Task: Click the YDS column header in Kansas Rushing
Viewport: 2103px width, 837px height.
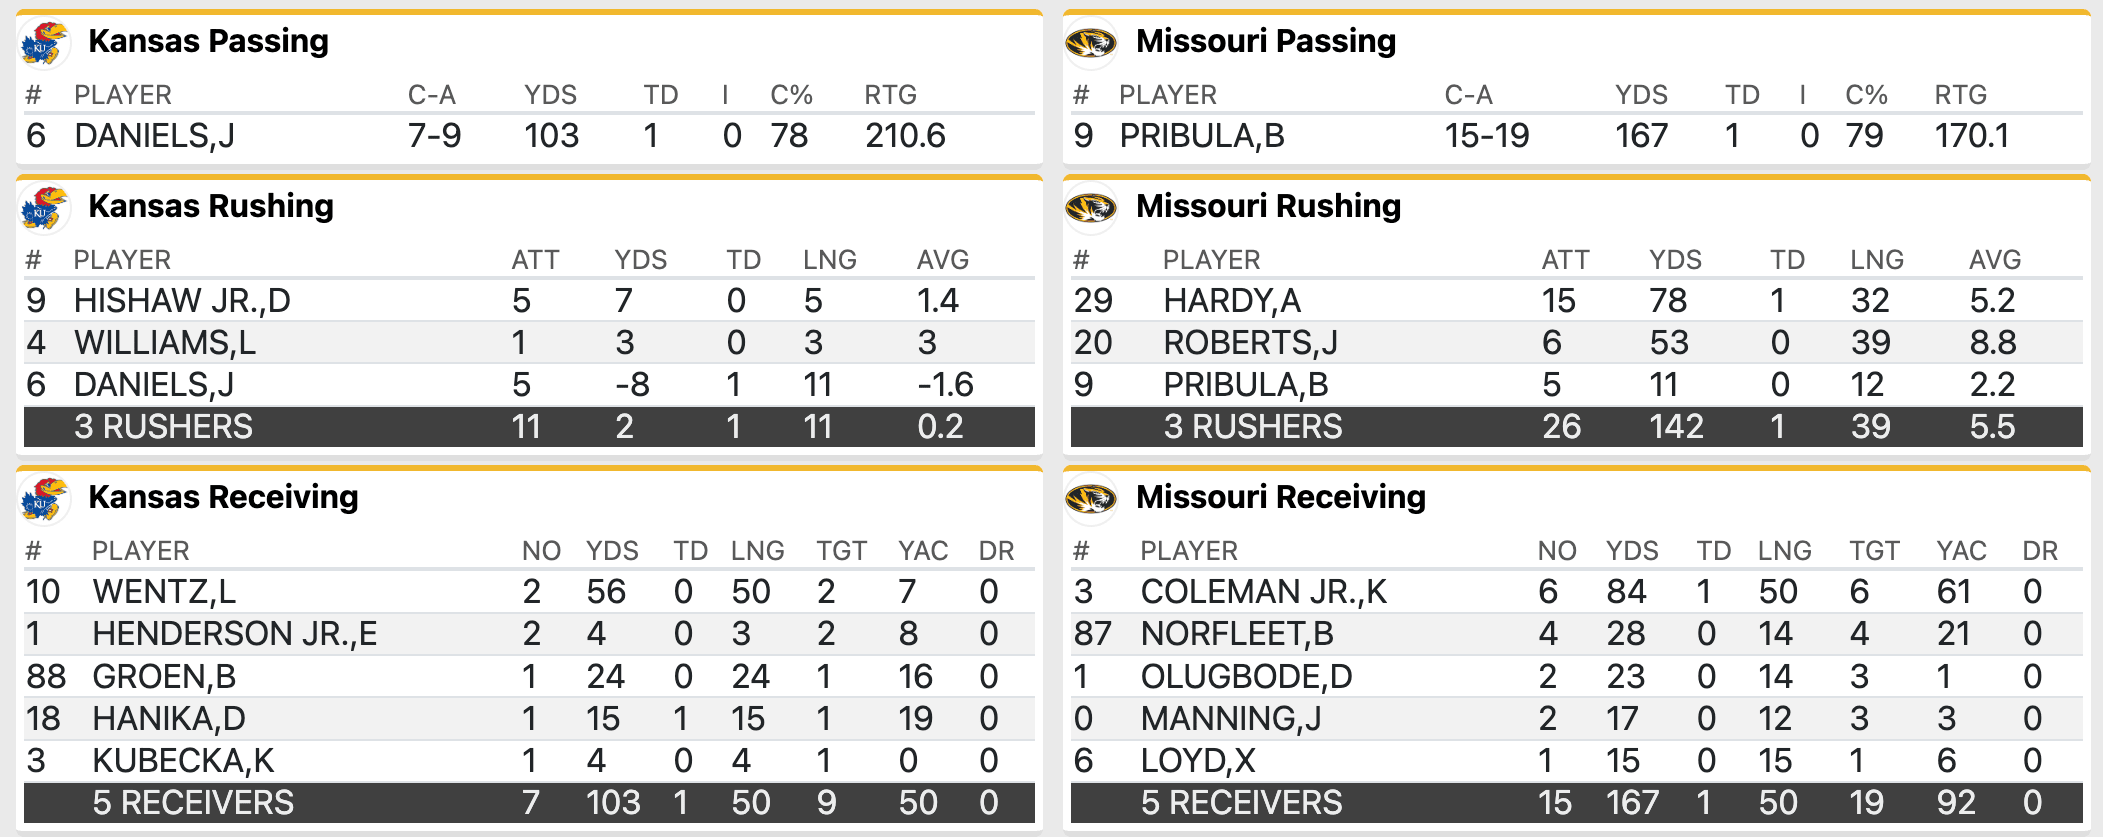Action: tap(640, 260)
